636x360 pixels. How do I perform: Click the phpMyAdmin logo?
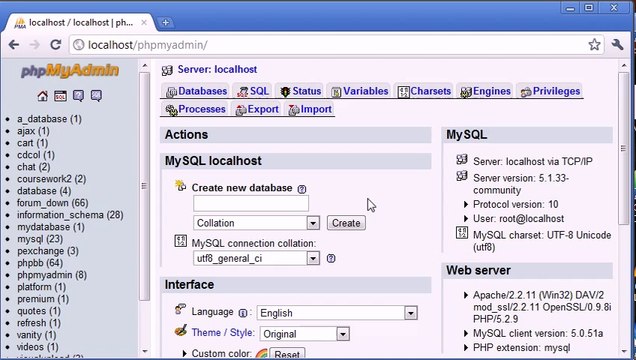pyautogui.click(x=70, y=71)
